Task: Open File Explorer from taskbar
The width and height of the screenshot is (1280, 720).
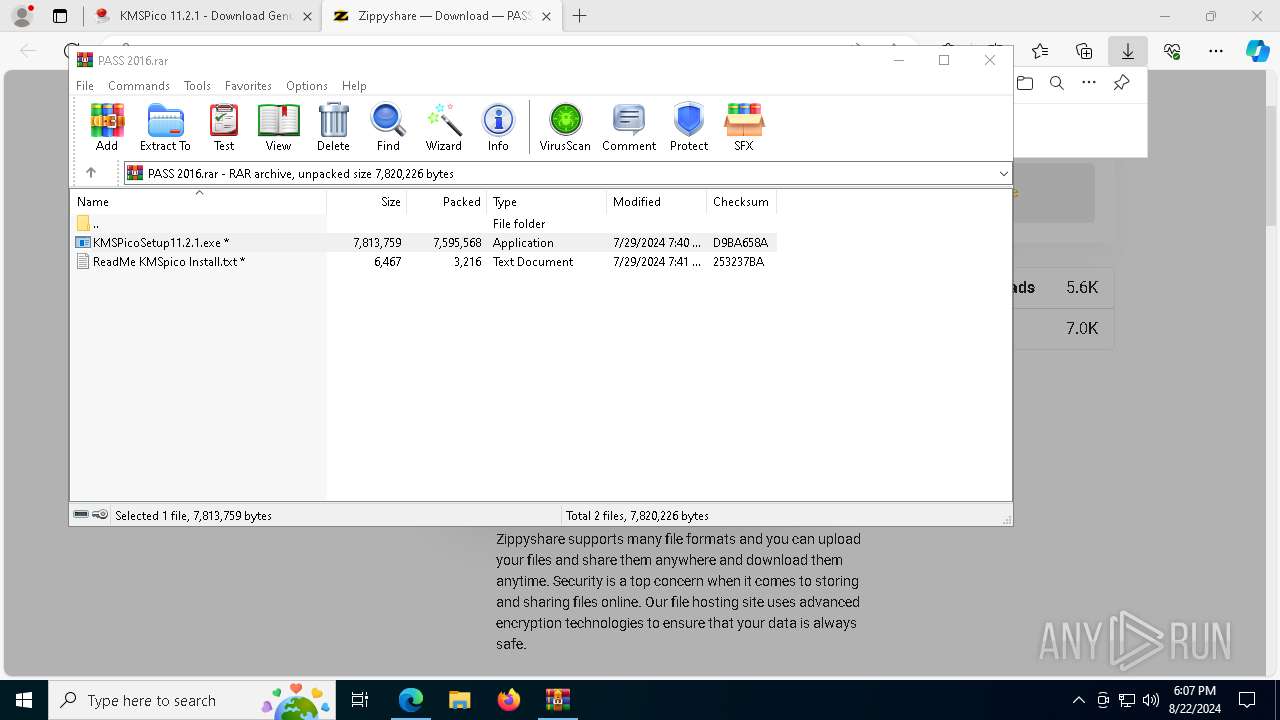Action: tap(460, 700)
